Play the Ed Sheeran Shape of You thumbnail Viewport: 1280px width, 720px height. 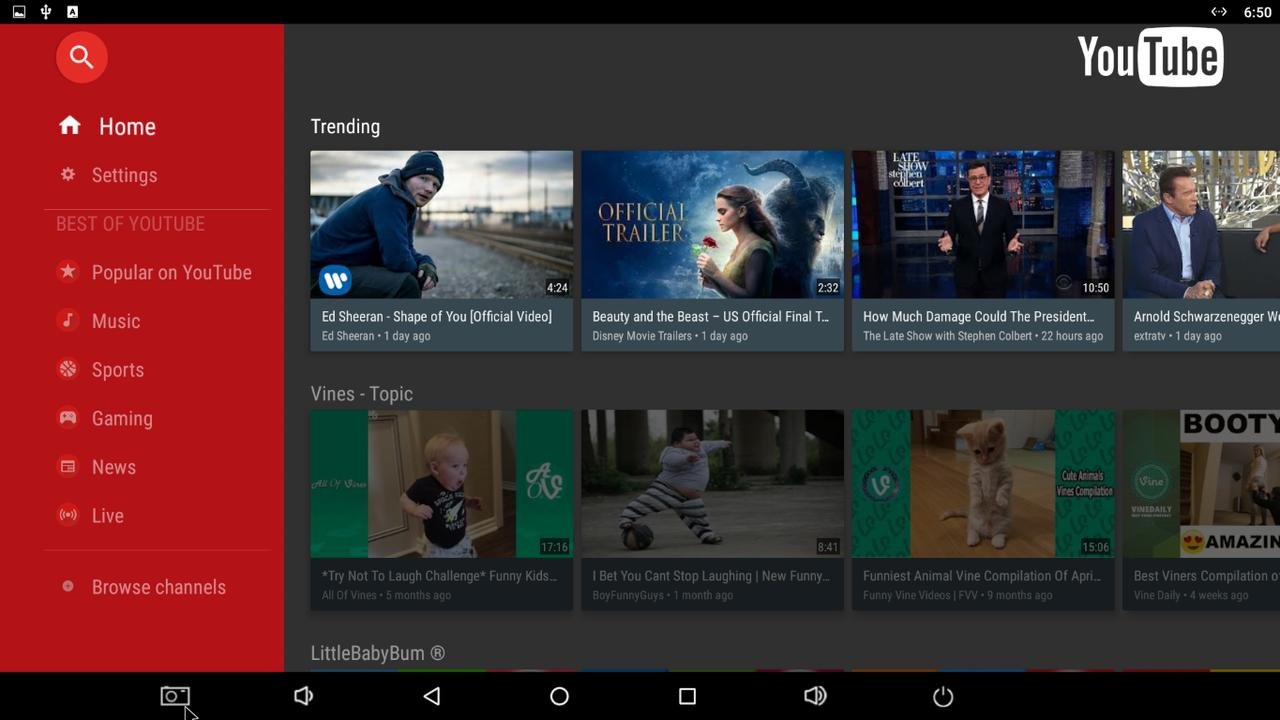[441, 224]
